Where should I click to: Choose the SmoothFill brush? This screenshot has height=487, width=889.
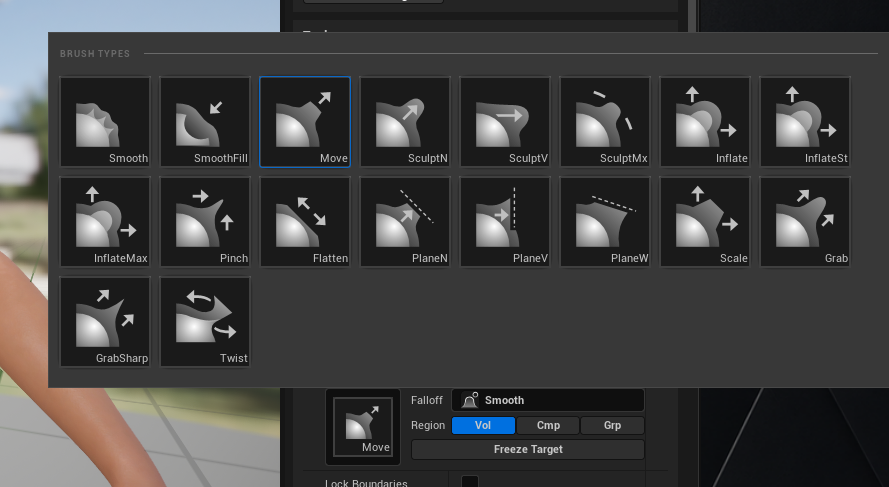pyautogui.click(x=205, y=122)
